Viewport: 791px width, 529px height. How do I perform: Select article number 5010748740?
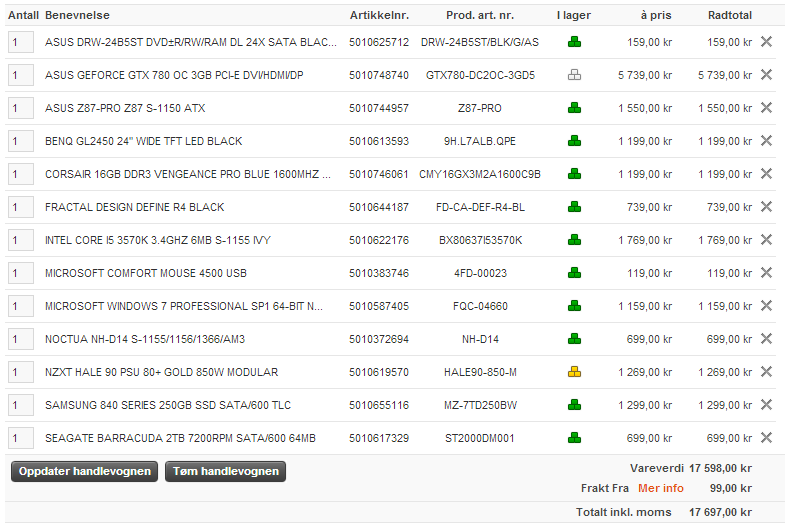tap(379, 75)
